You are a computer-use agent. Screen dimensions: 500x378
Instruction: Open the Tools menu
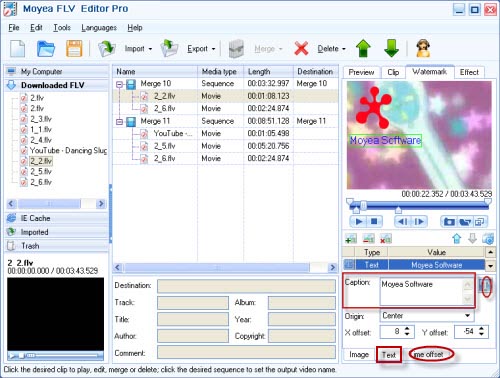click(62, 27)
